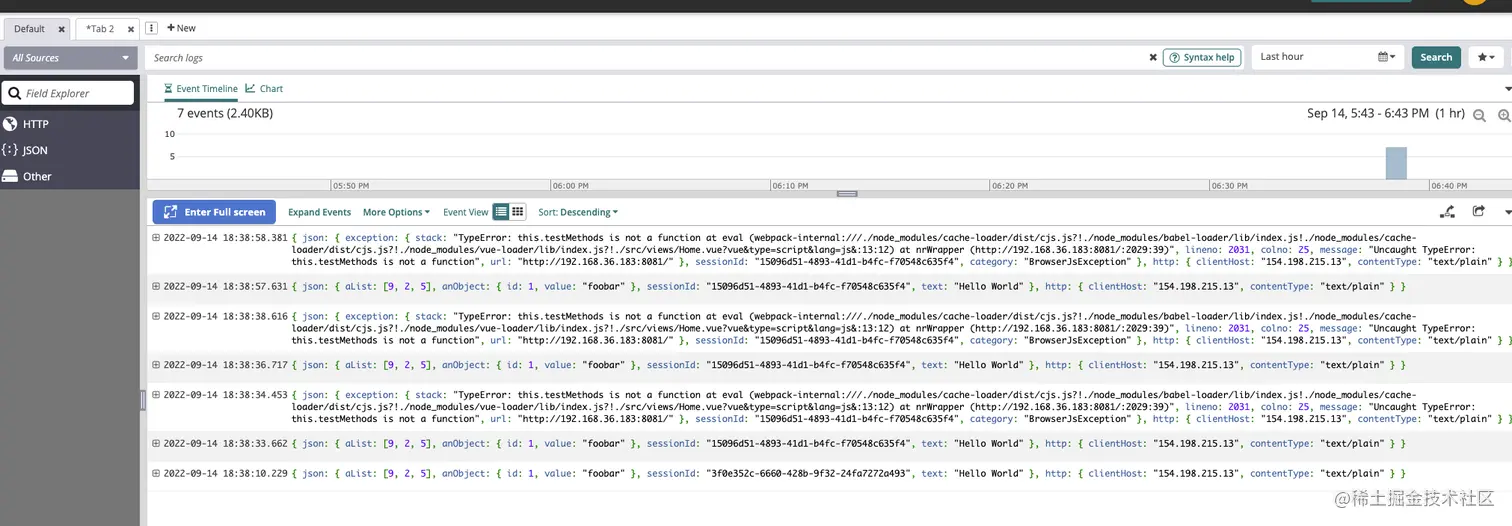Screen dimensions: 1512x526
Task: Run the query with the Search button
Action: click(x=1436, y=57)
